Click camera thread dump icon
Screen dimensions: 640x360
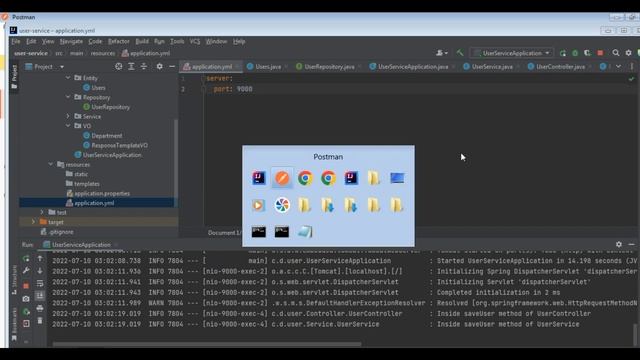click(x=26, y=298)
